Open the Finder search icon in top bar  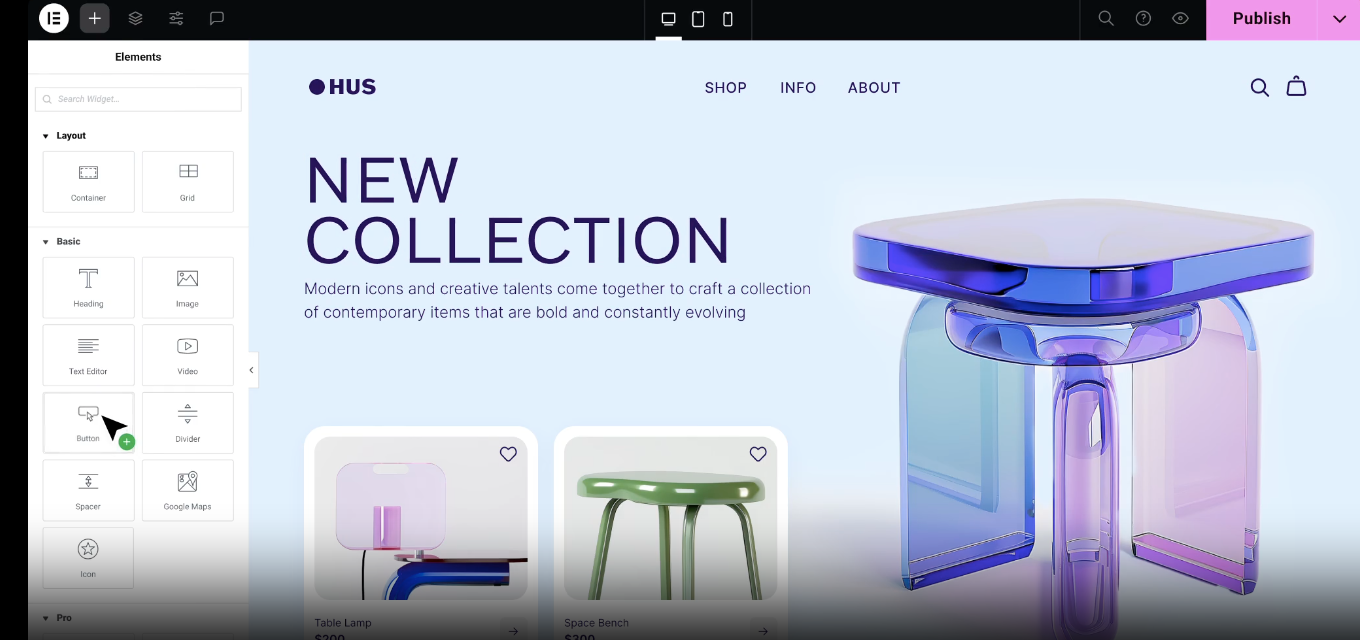click(1106, 18)
